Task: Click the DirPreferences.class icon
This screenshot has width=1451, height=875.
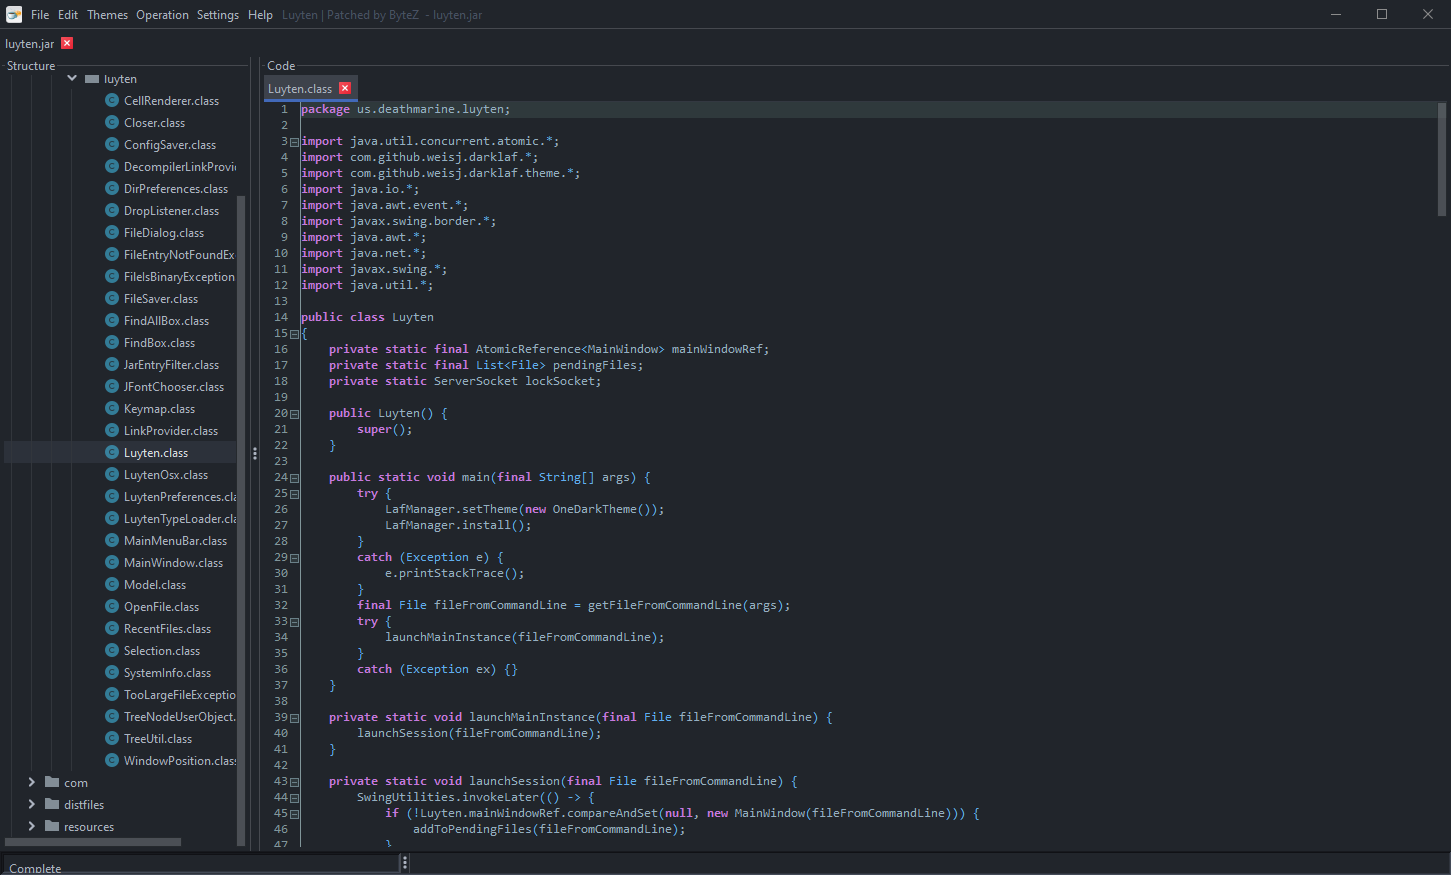Action: pyautogui.click(x=112, y=188)
